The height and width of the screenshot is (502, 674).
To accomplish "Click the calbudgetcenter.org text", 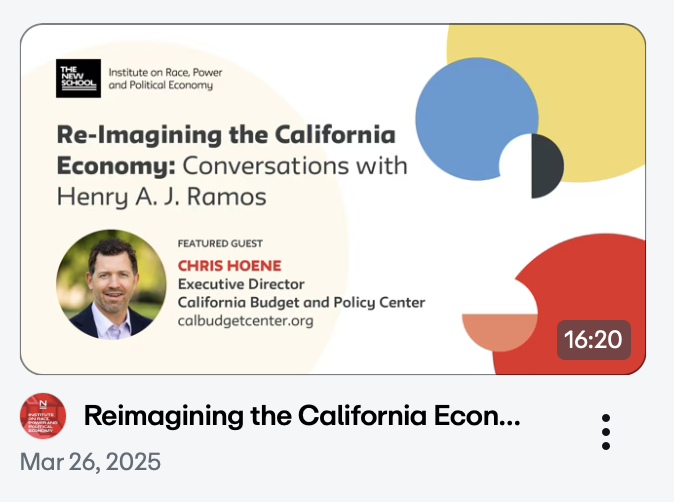I will coord(245,321).
